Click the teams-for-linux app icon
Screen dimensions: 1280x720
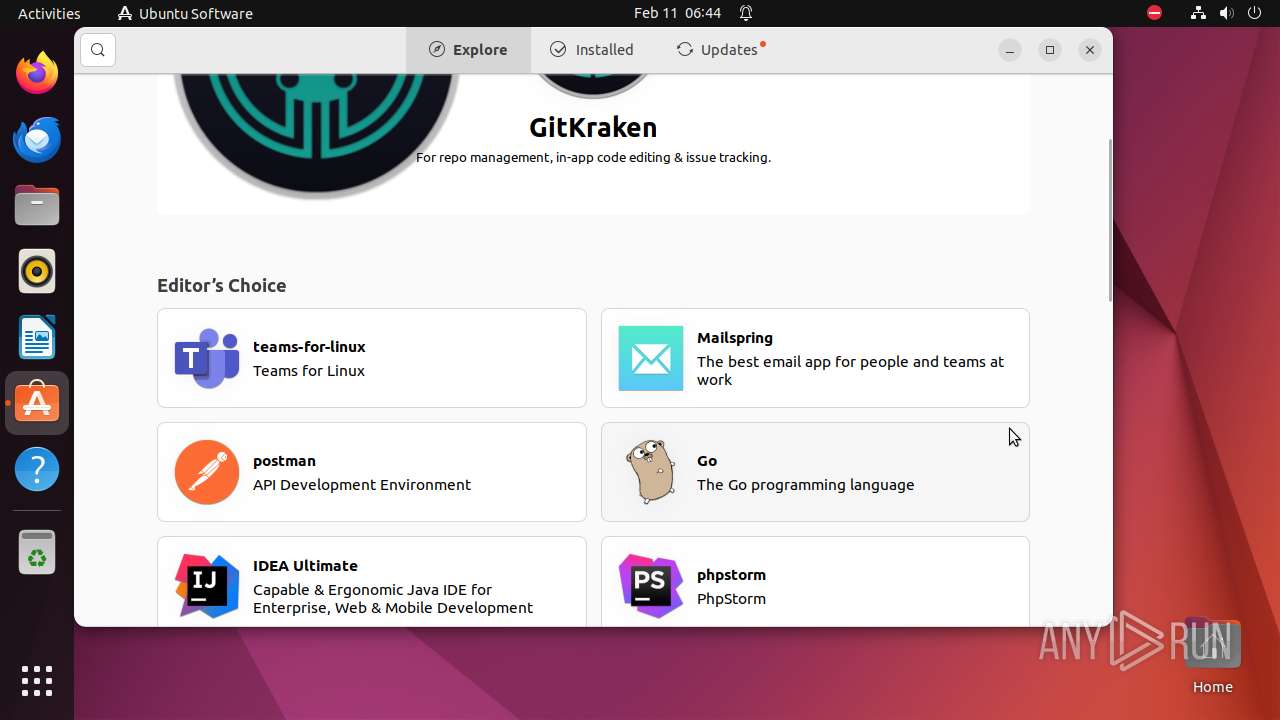point(207,358)
